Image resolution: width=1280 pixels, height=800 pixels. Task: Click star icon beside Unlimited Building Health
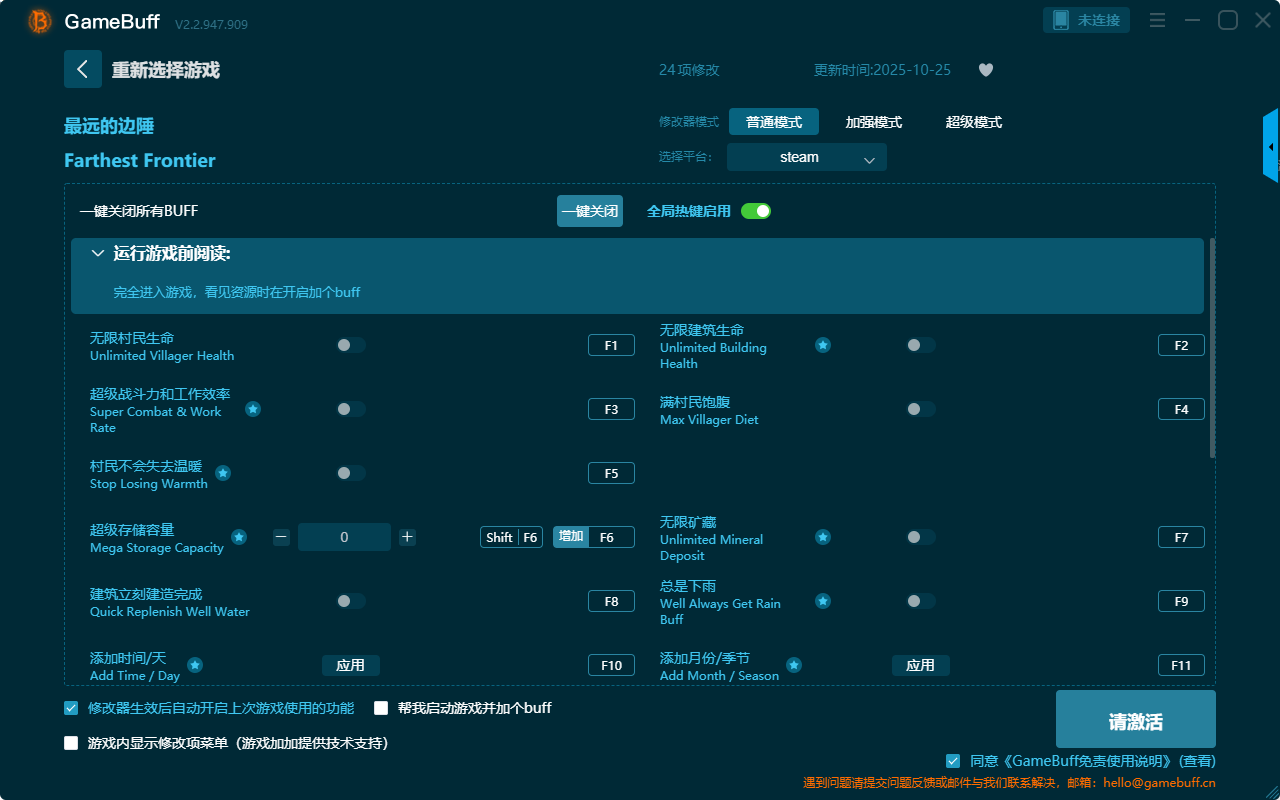[822, 345]
